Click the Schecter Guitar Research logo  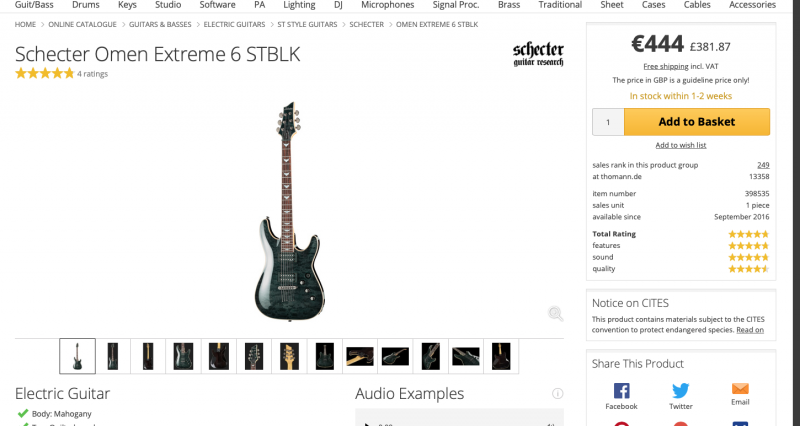[x=538, y=55]
